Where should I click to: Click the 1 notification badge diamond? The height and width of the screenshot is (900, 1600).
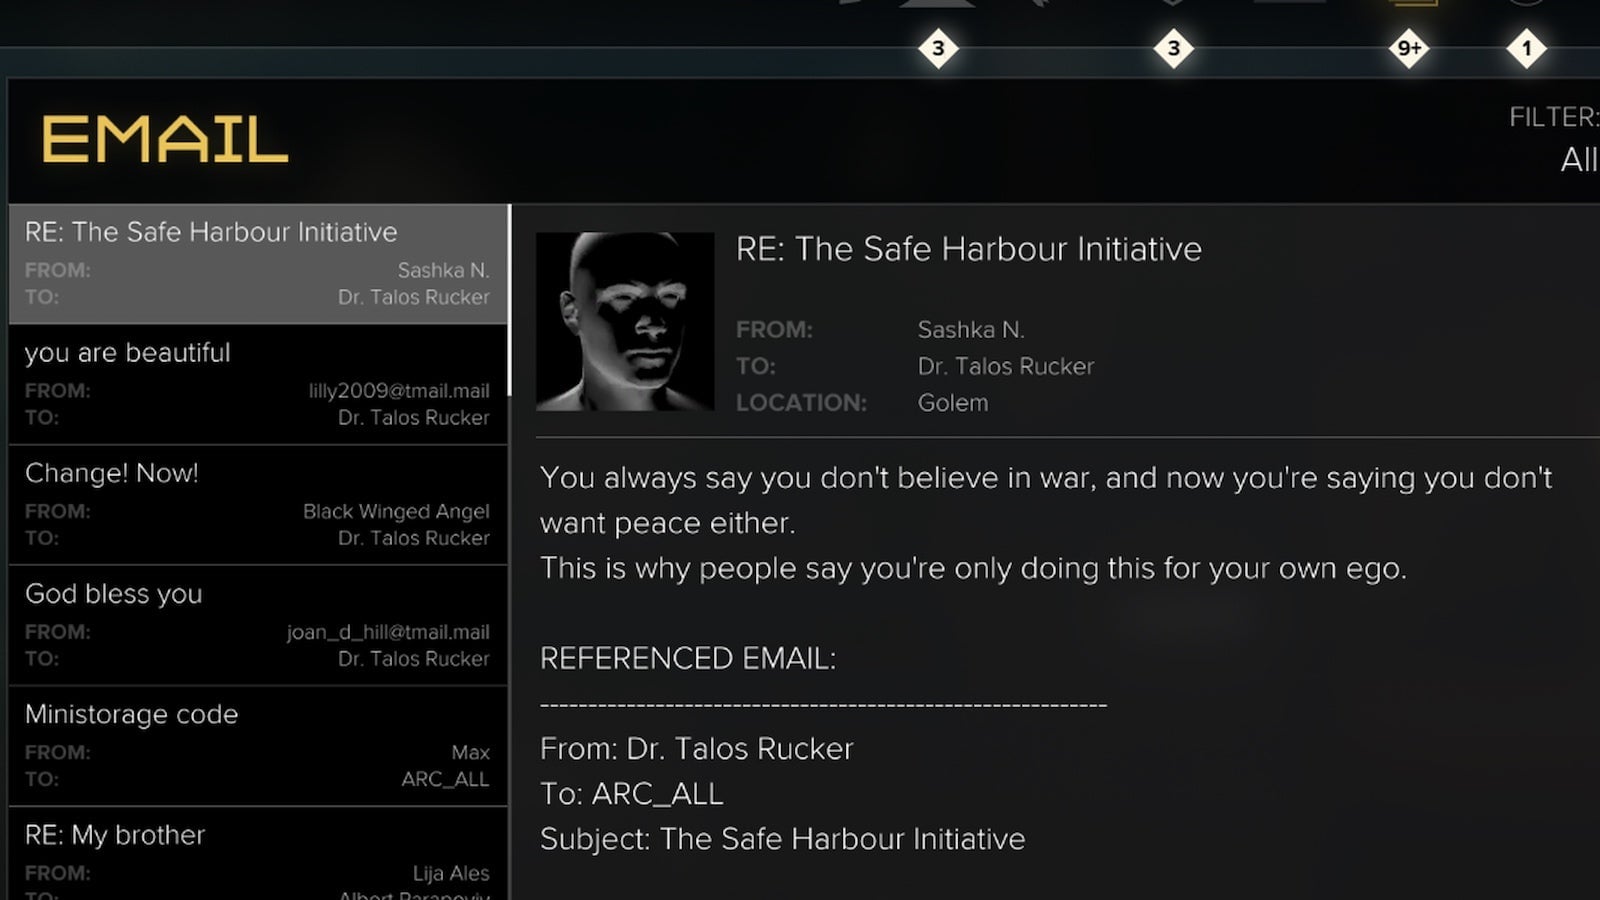coord(1527,47)
